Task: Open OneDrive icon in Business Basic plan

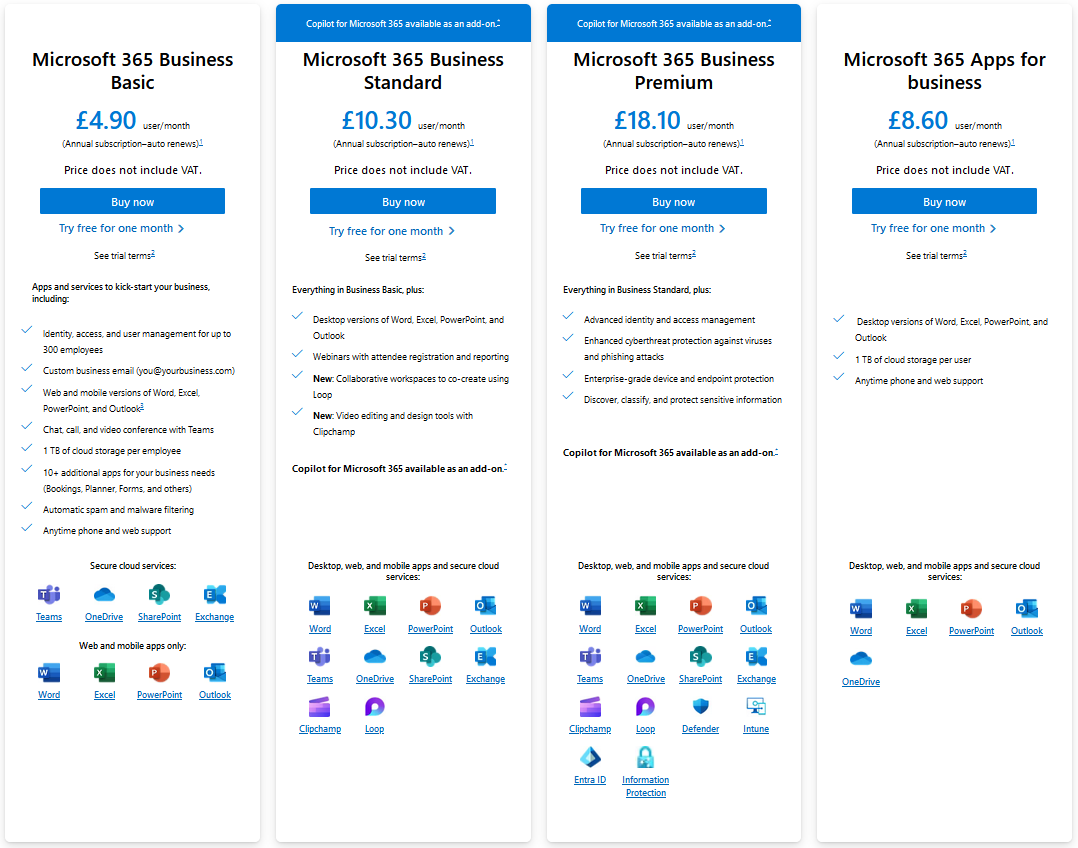Action: click(104, 595)
